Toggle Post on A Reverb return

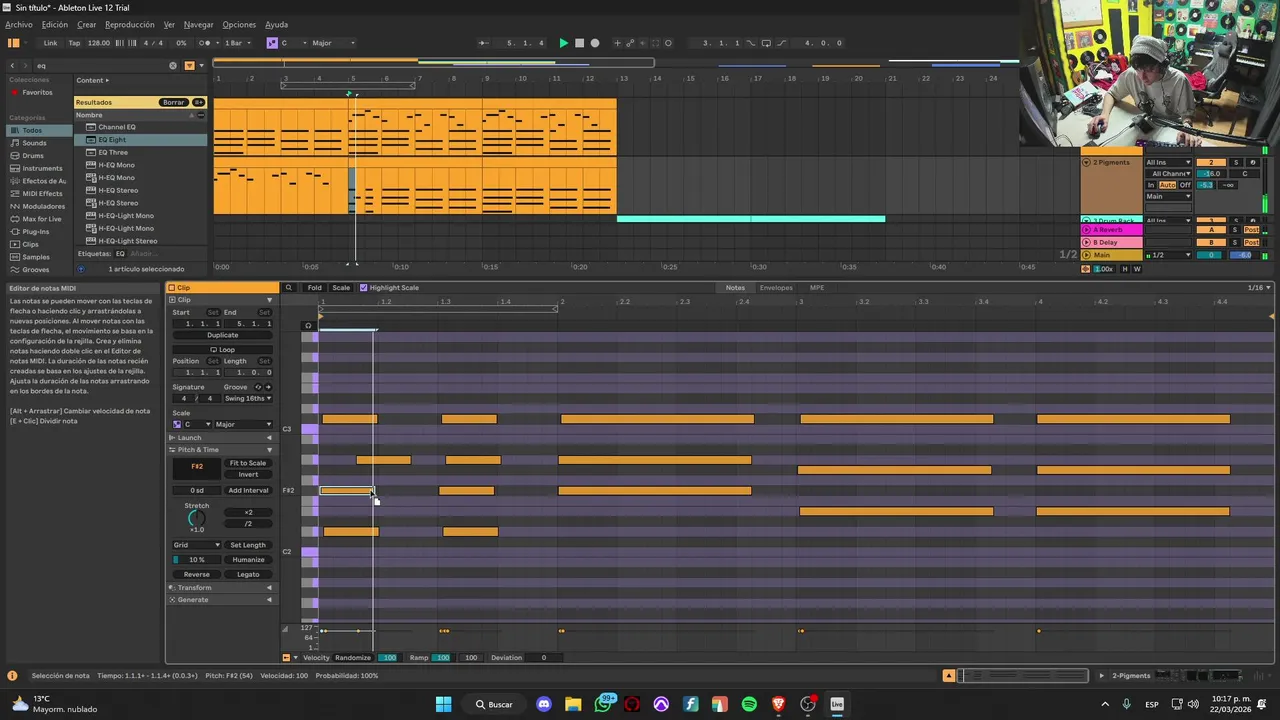coord(1251,230)
